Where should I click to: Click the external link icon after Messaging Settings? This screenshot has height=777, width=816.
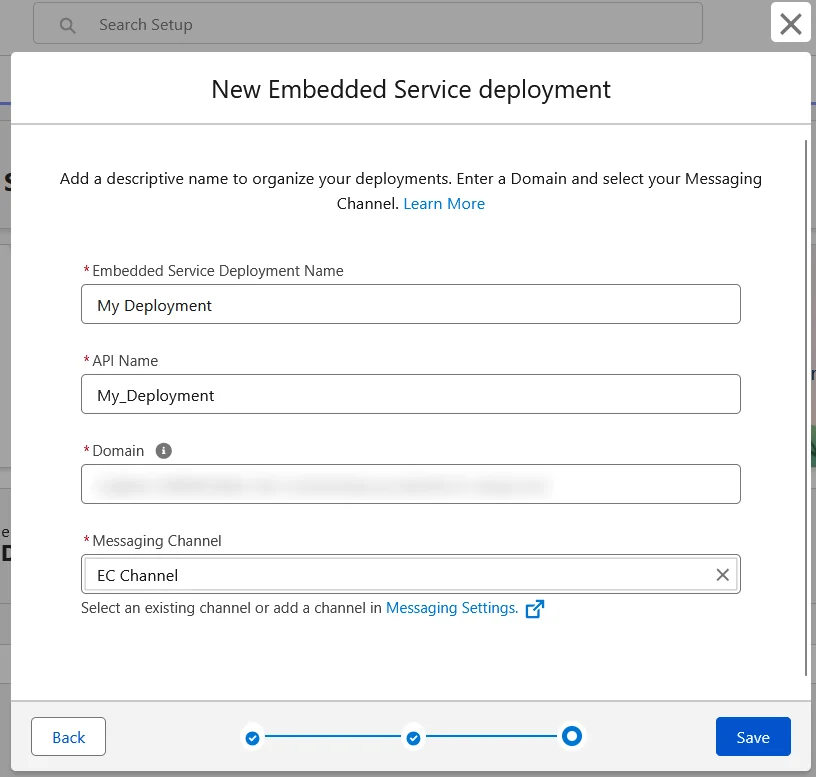(535, 609)
